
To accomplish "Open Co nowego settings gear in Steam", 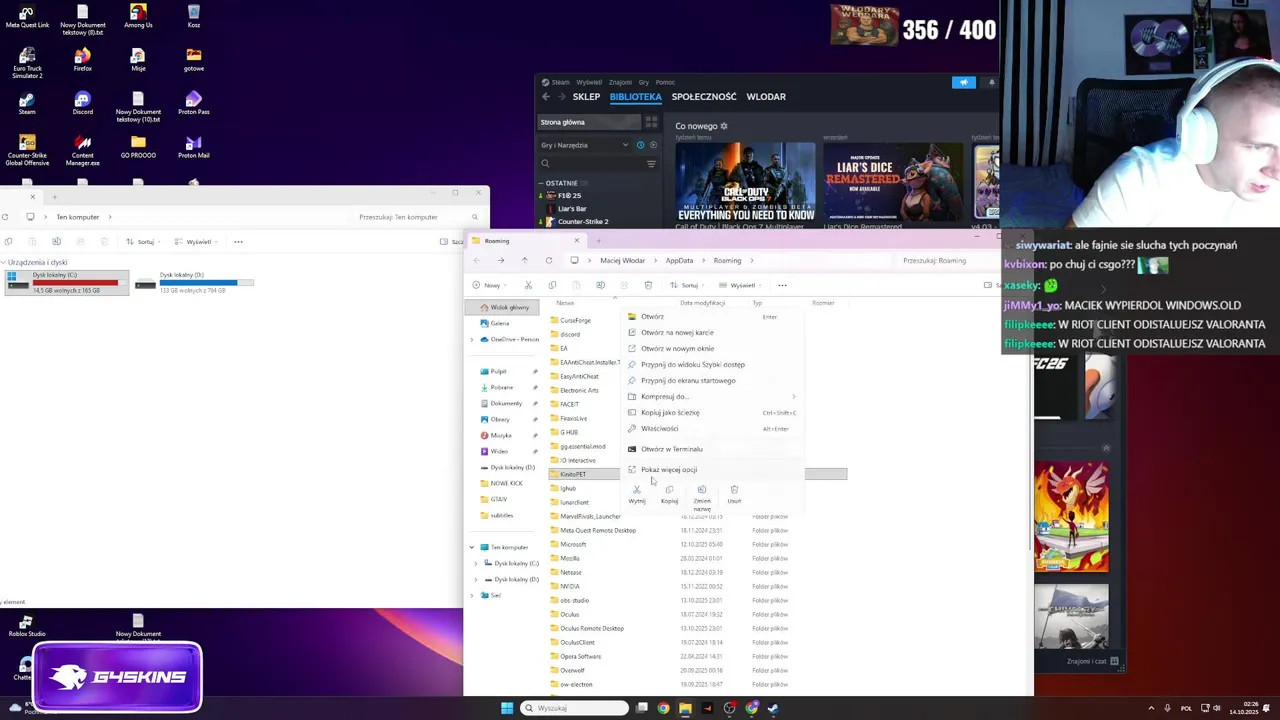I will (724, 126).
